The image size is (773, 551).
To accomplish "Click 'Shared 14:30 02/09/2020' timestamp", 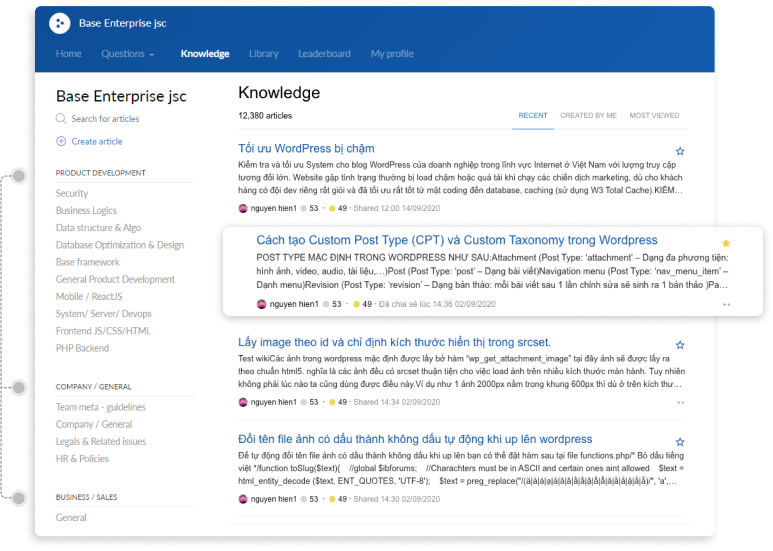I will (397, 499).
